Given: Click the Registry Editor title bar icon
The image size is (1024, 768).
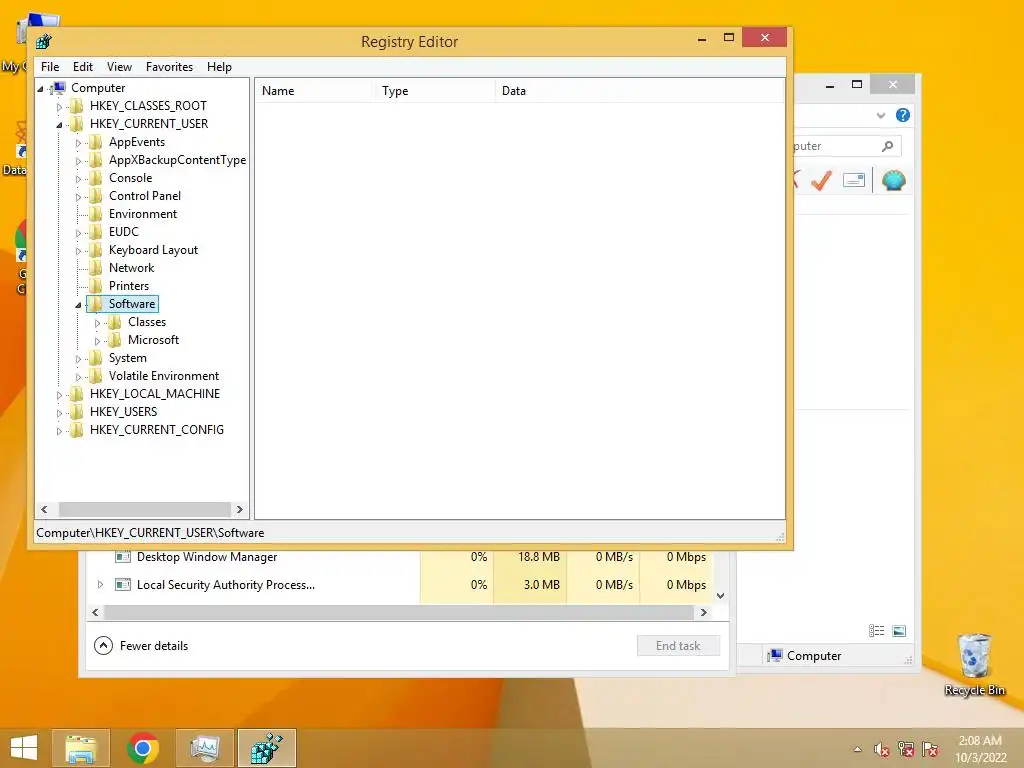Looking at the screenshot, I should (44, 42).
